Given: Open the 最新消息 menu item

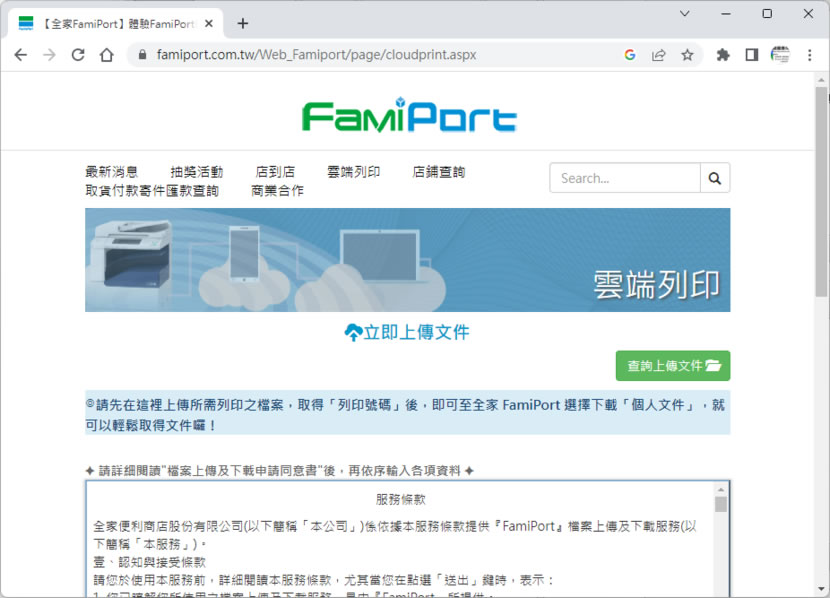Looking at the screenshot, I should point(112,171).
